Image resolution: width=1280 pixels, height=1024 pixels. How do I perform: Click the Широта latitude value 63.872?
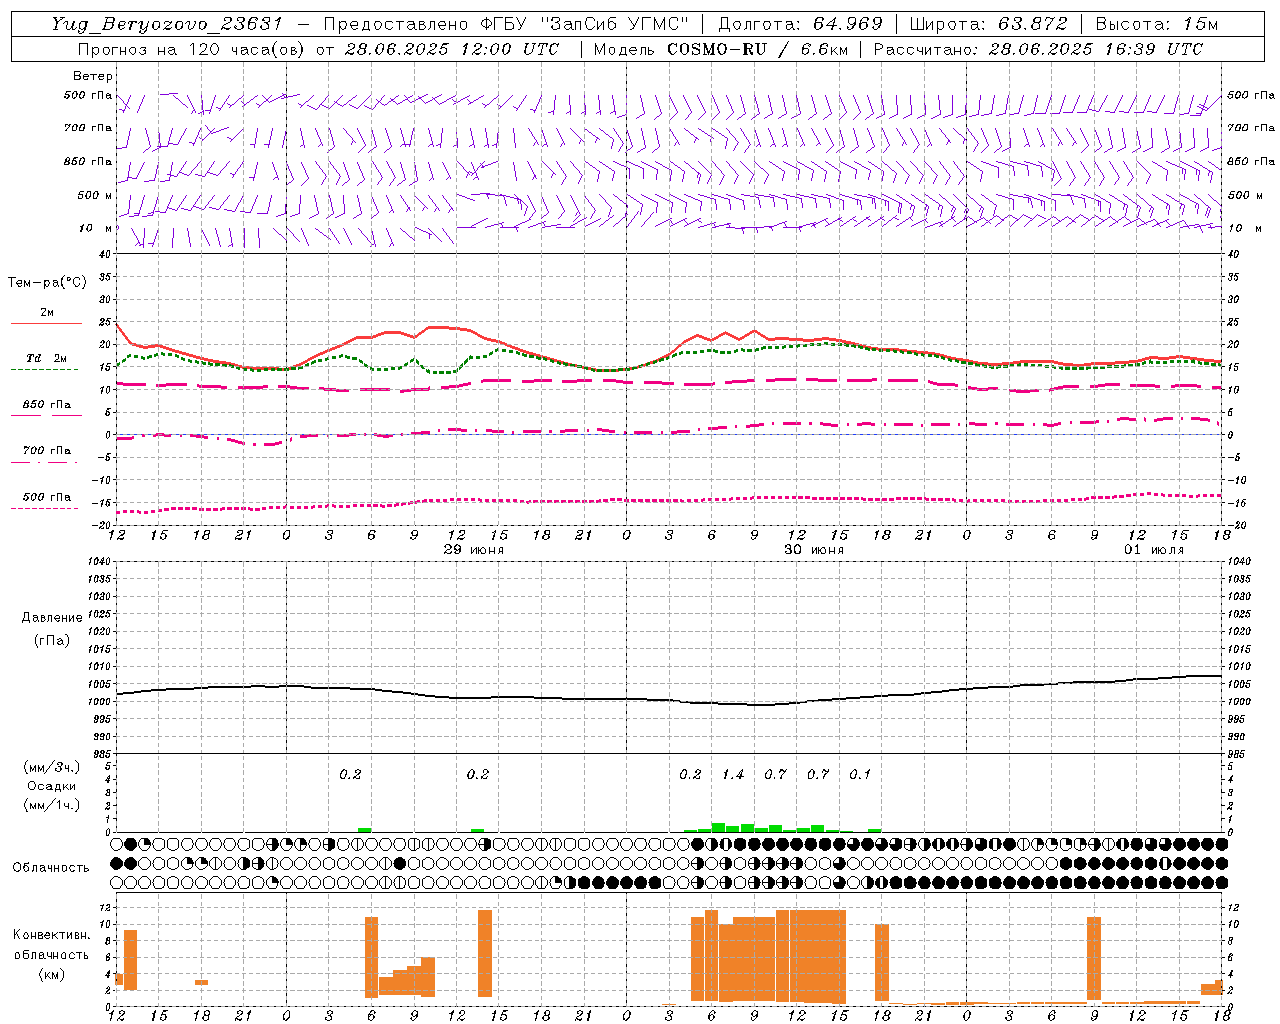pyautogui.click(x=1033, y=24)
